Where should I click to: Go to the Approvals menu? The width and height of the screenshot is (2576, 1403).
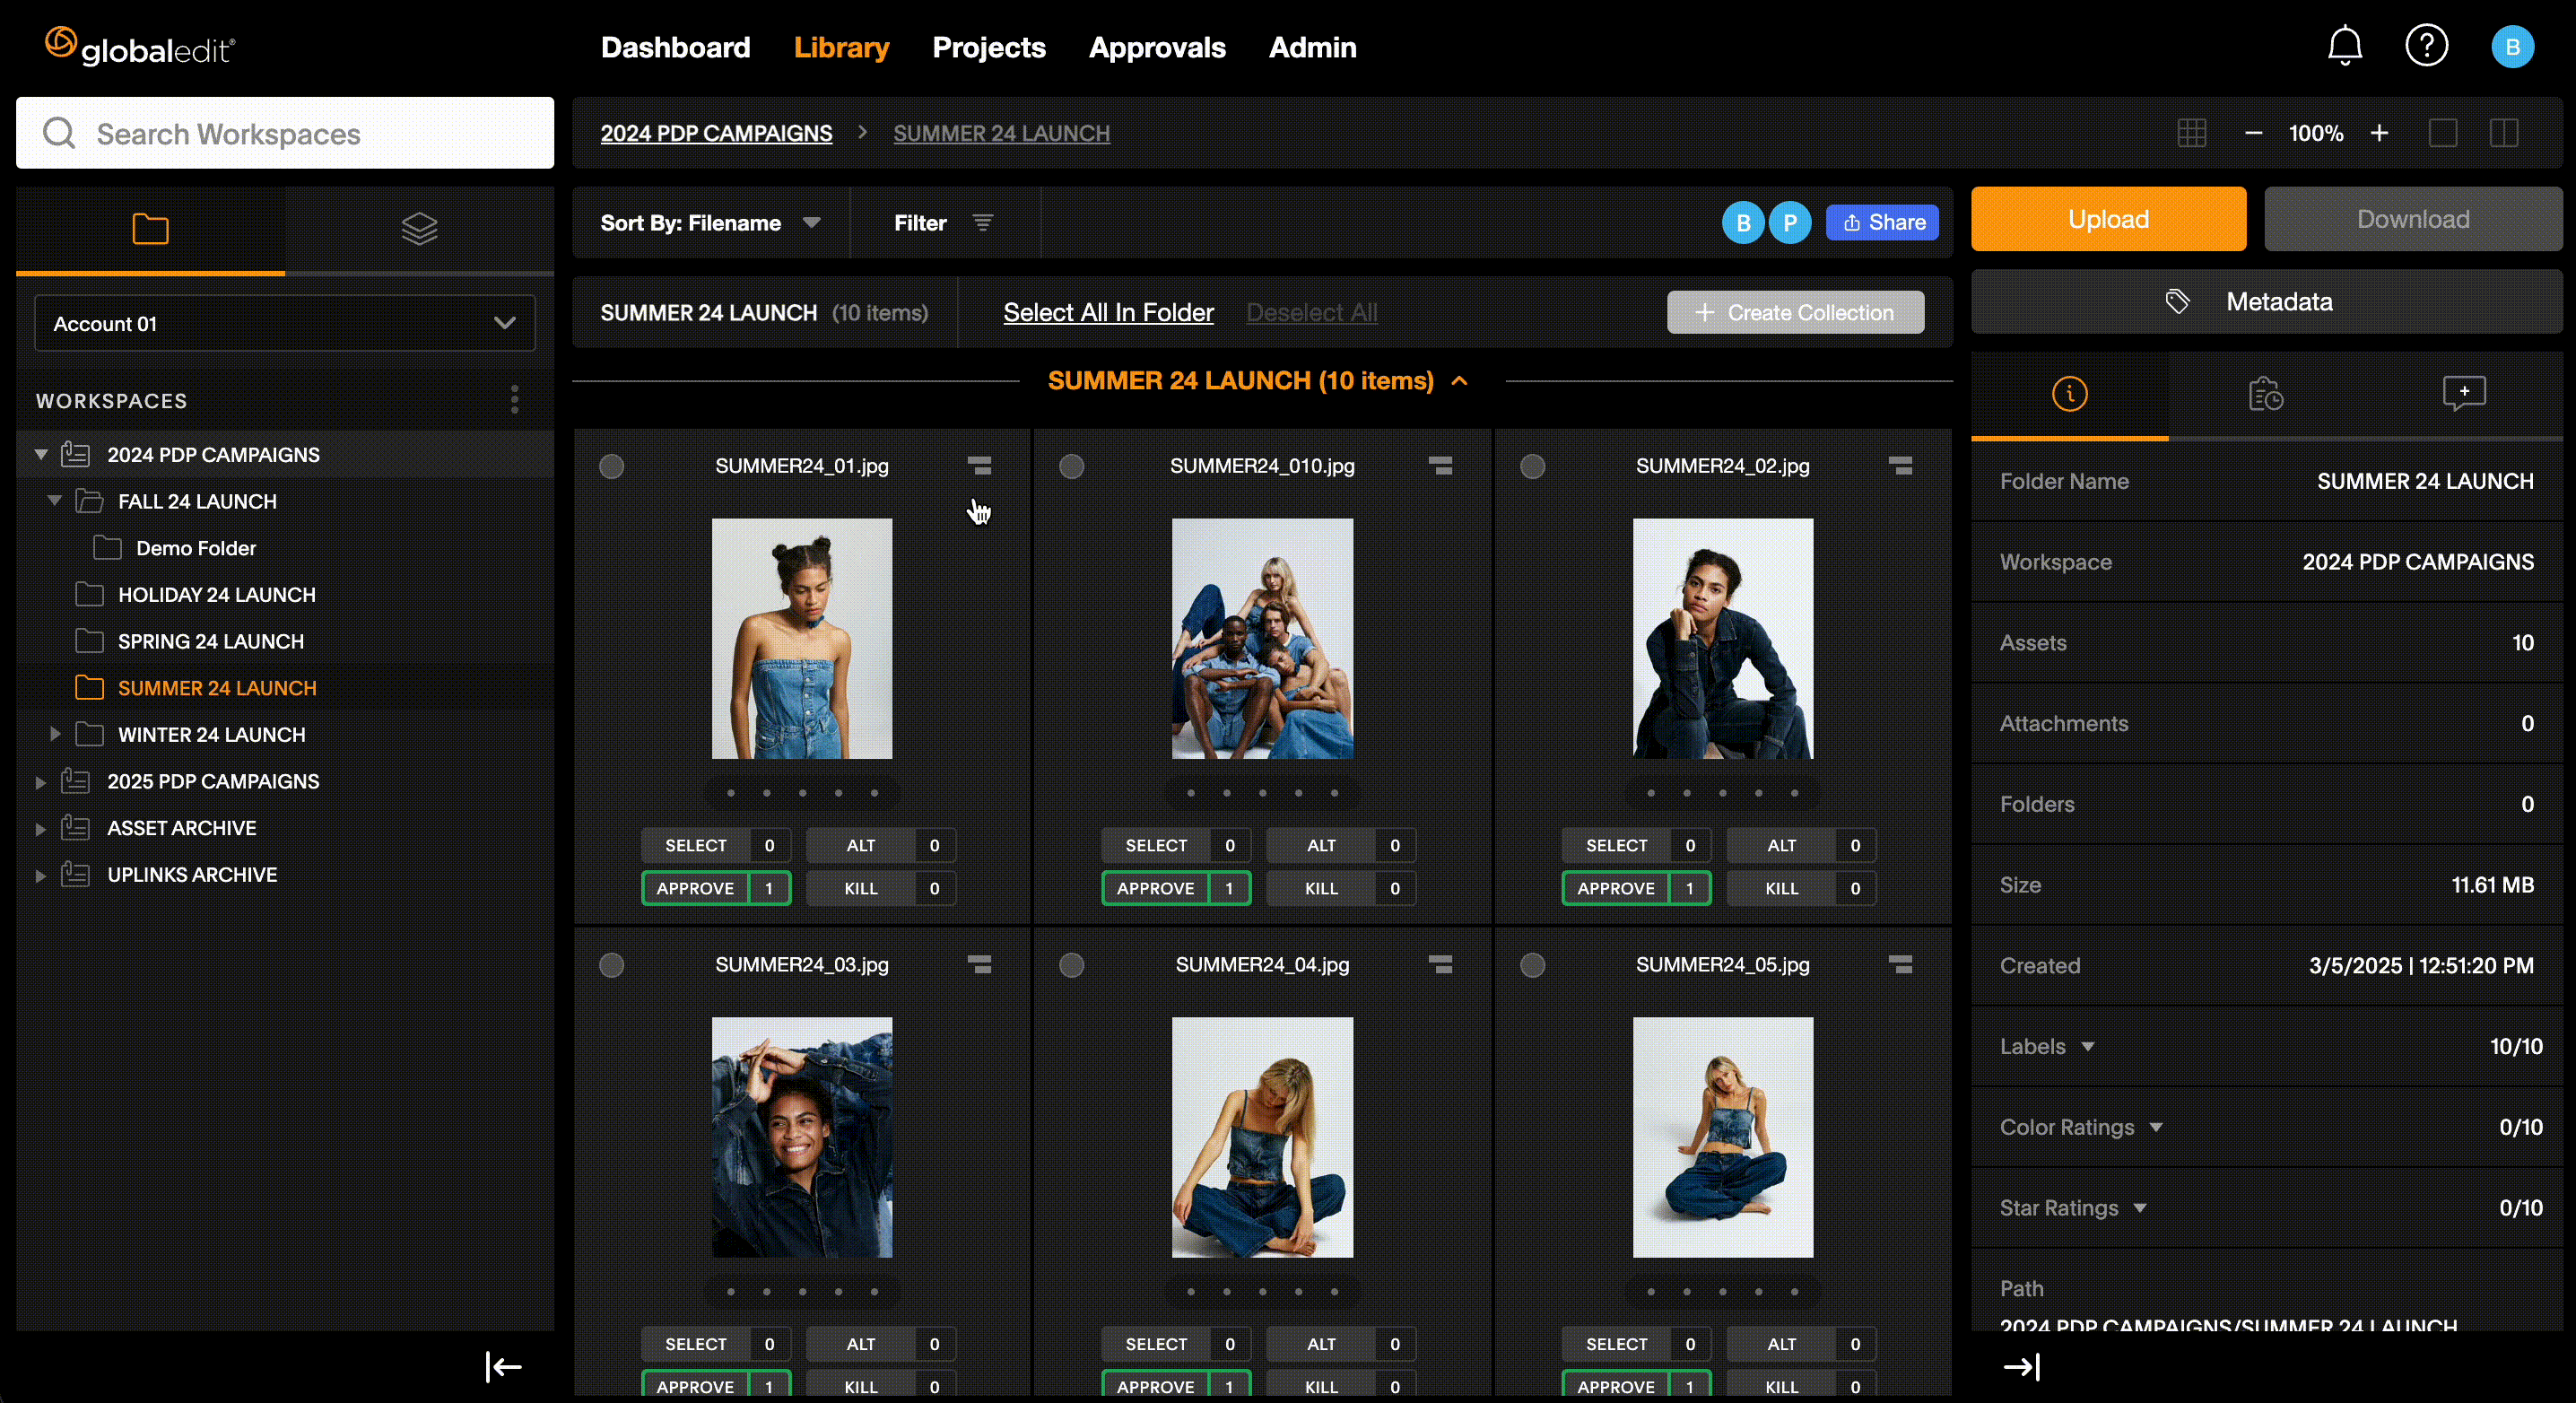(x=1156, y=47)
